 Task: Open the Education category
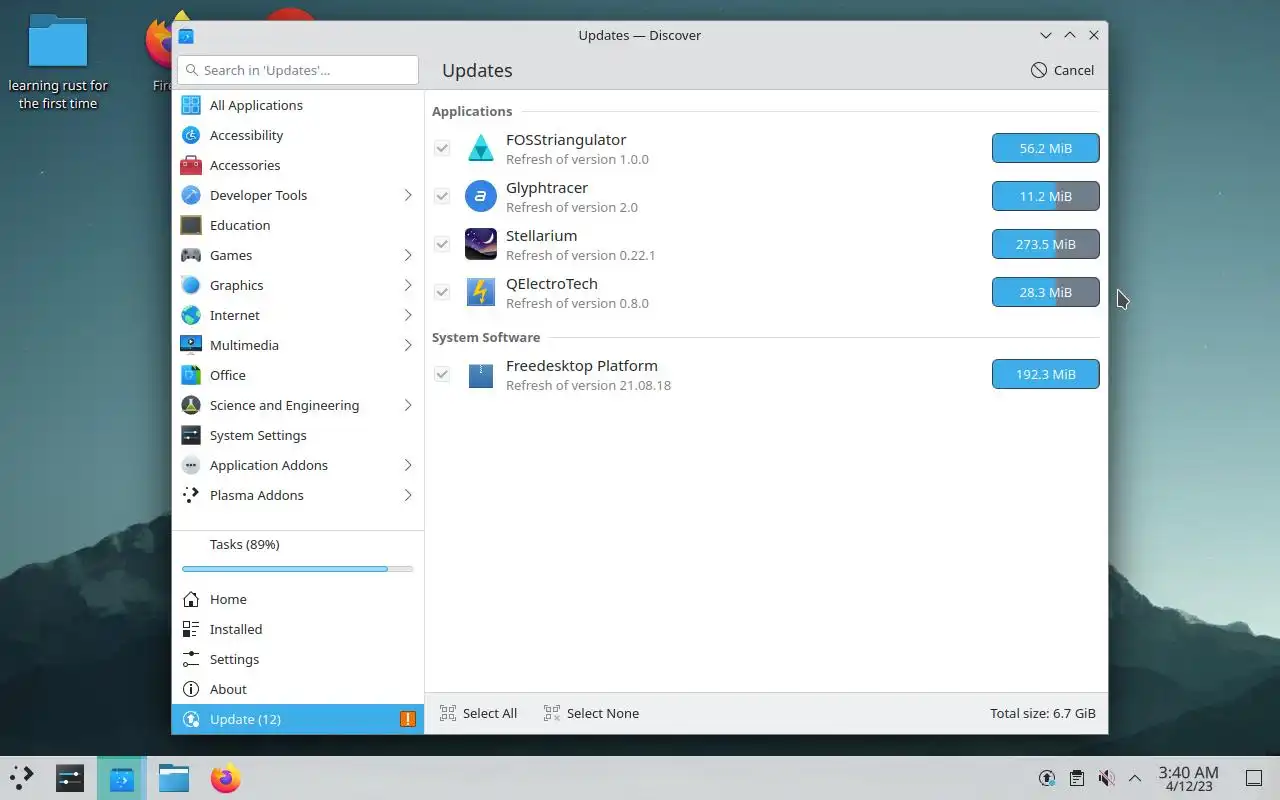pyautogui.click(x=298, y=225)
